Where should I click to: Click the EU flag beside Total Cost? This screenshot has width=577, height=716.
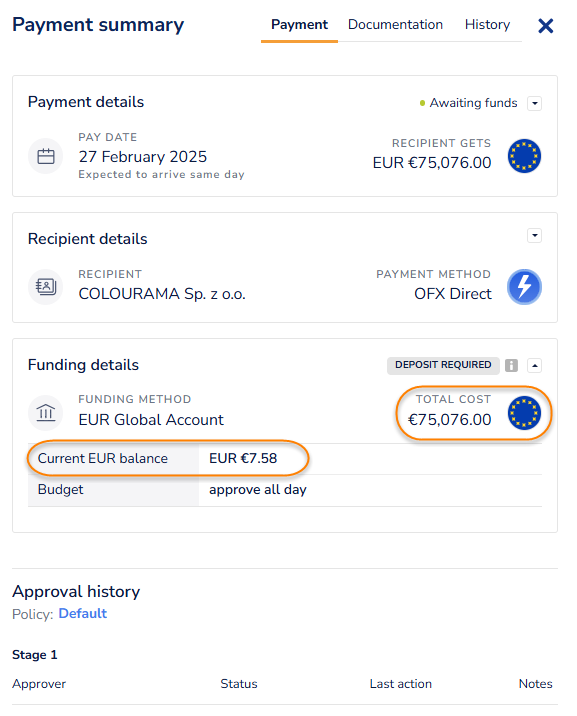tap(524, 413)
